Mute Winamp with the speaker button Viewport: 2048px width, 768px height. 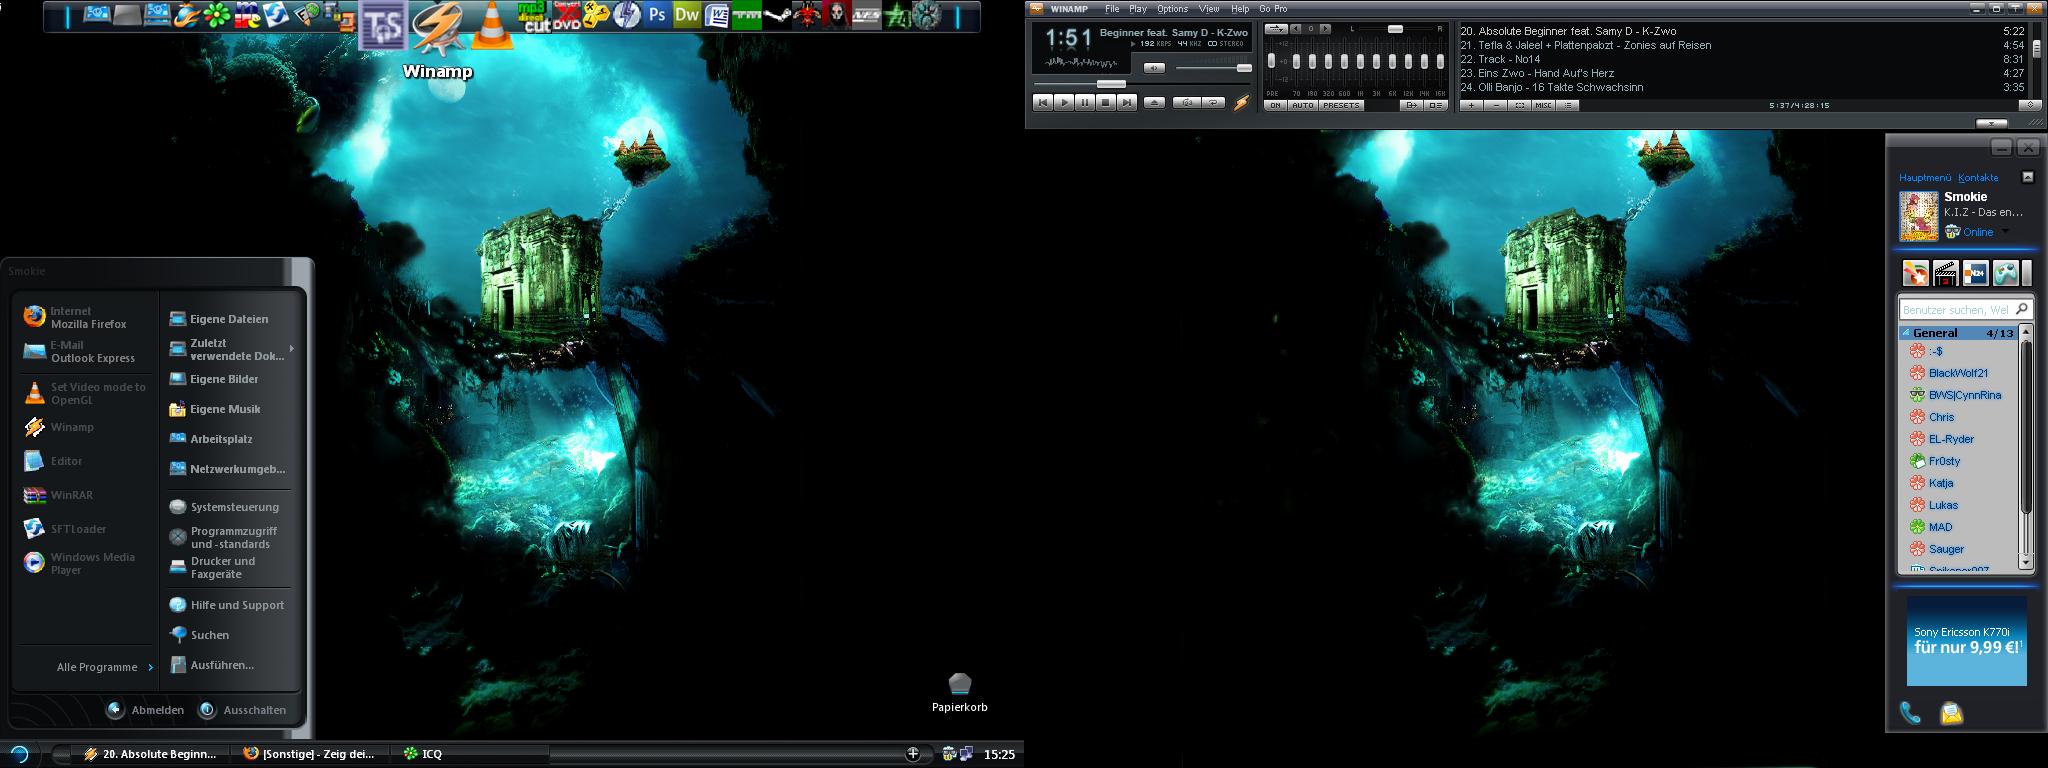point(1154,68)
